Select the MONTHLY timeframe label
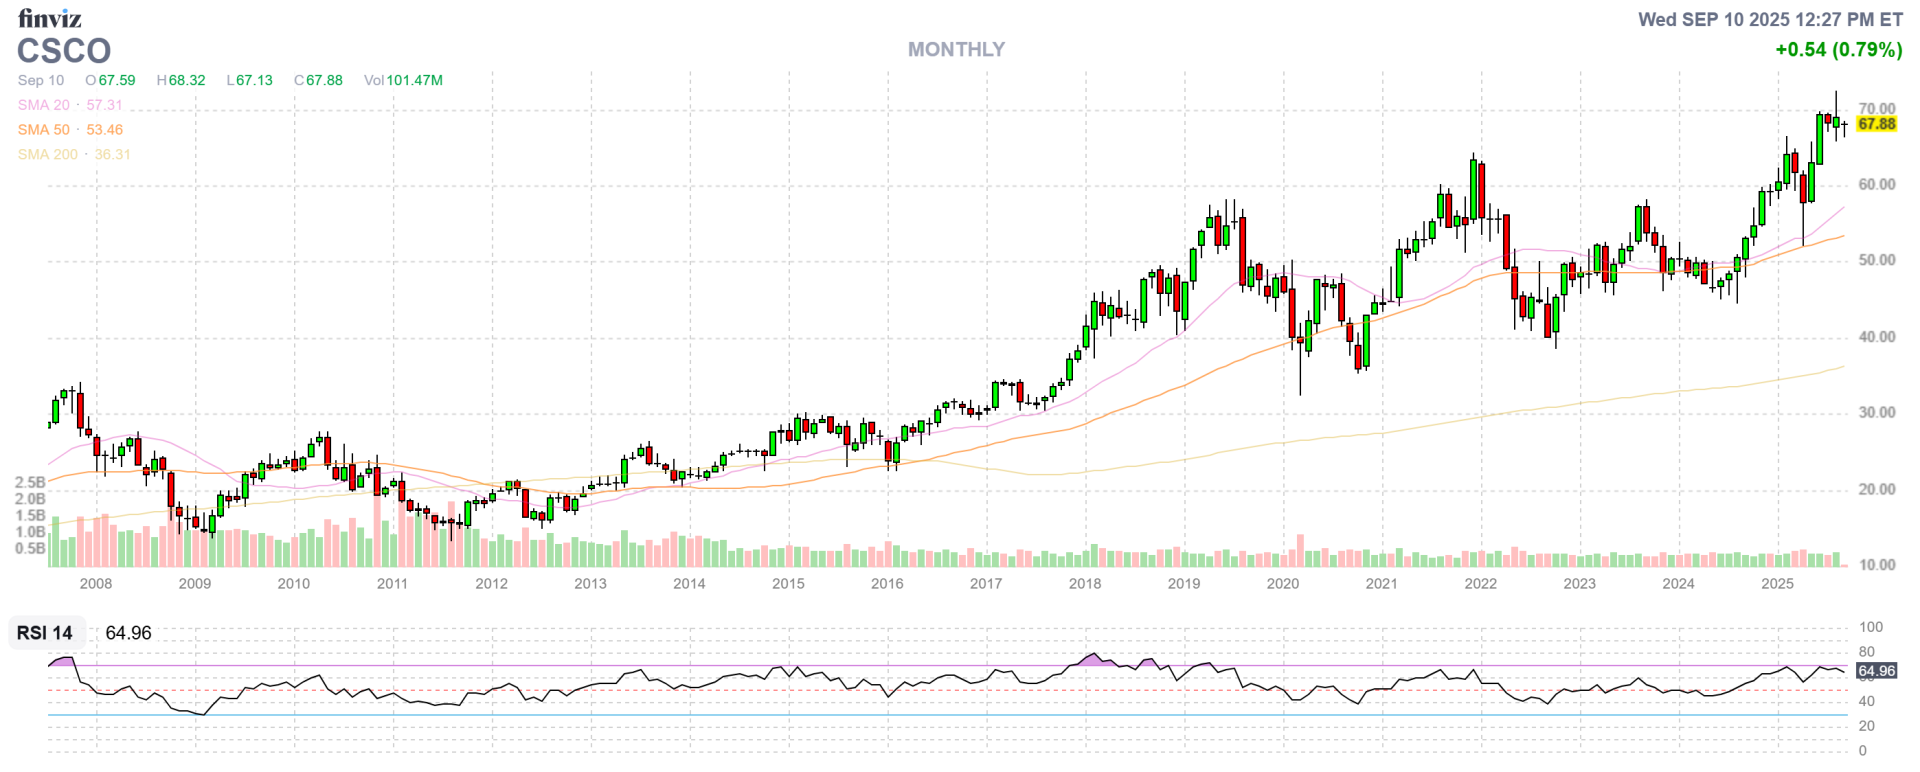 pos(956,49)
